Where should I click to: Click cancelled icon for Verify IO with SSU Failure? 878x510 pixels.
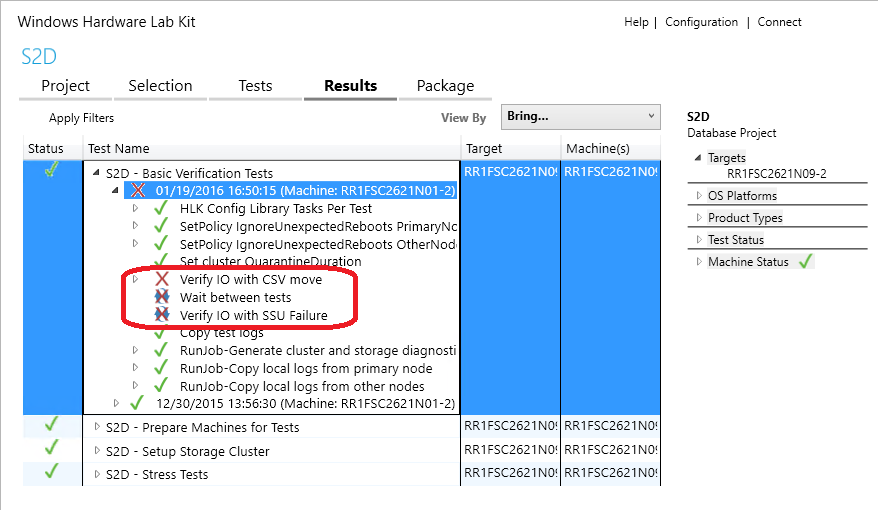(x=162, y=315)
